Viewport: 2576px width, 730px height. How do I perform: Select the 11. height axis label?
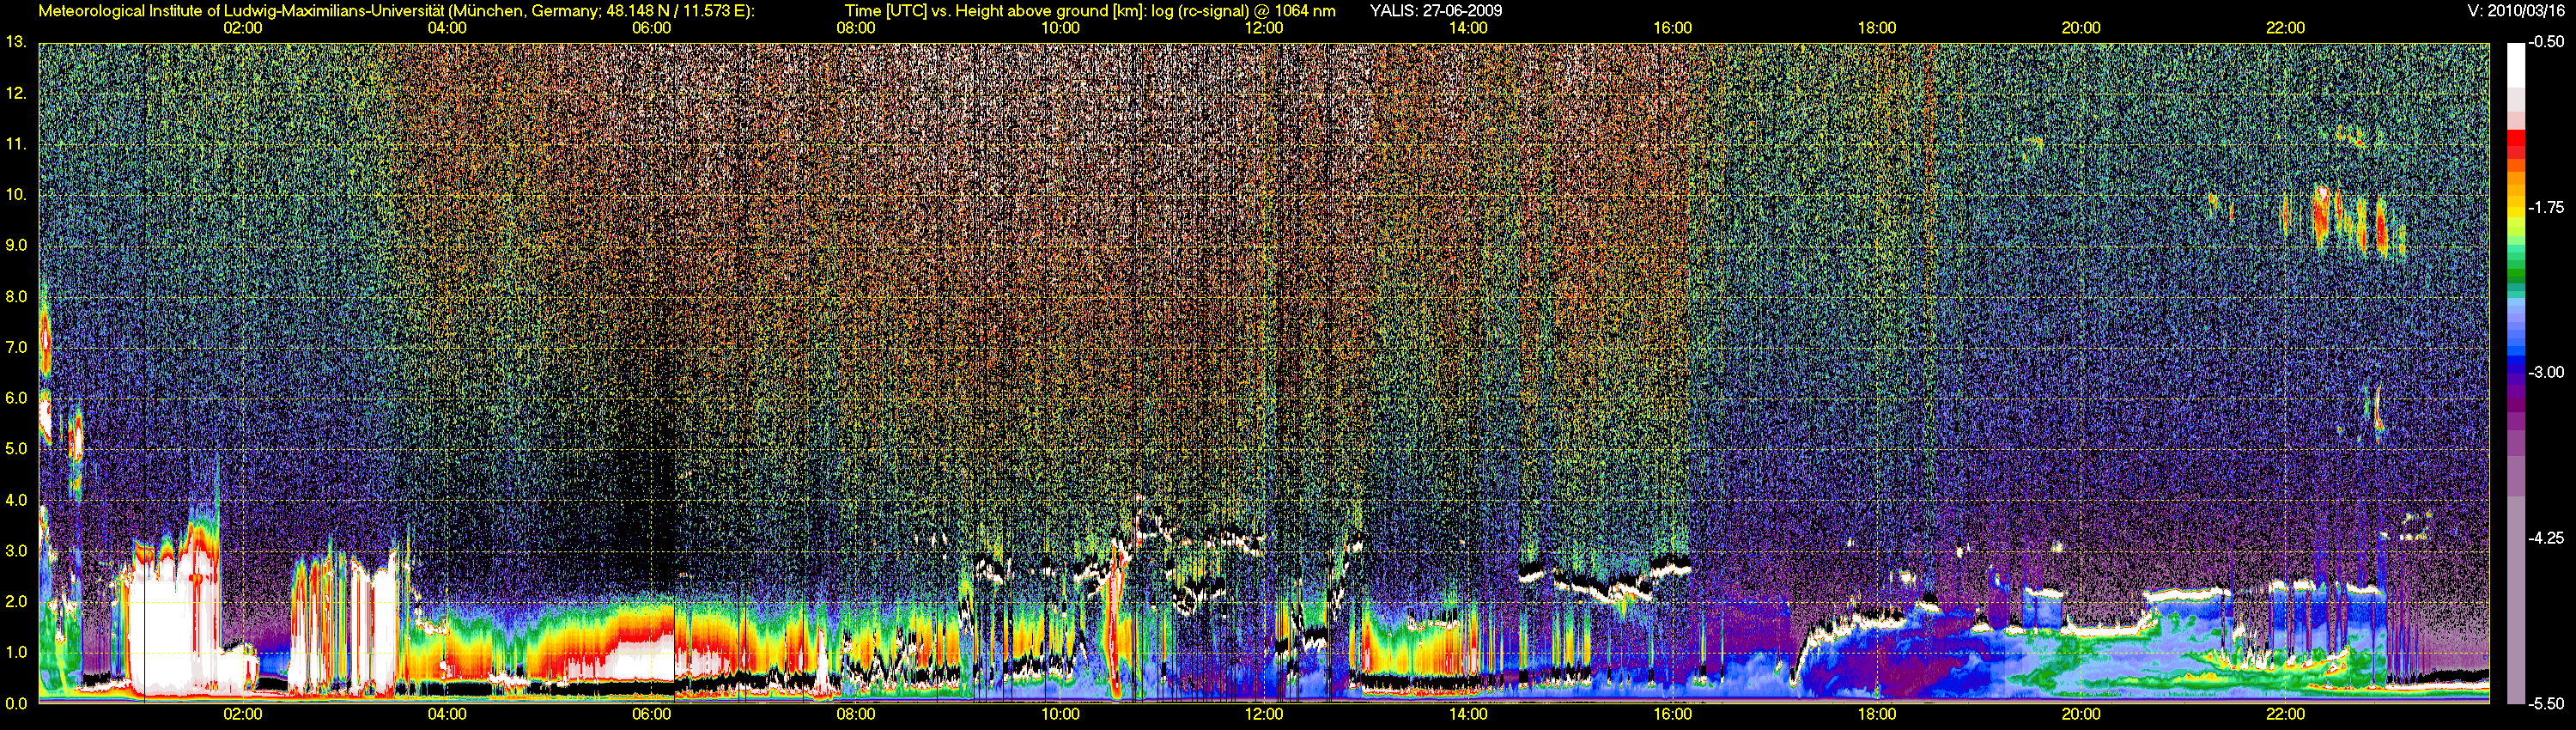[15, 144]
